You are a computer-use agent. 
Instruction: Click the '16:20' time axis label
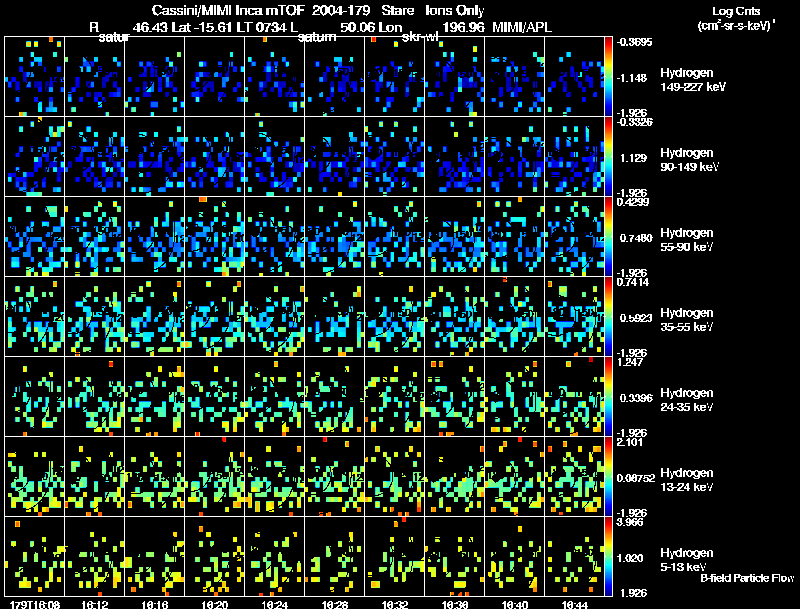click(x=215, y=604)
